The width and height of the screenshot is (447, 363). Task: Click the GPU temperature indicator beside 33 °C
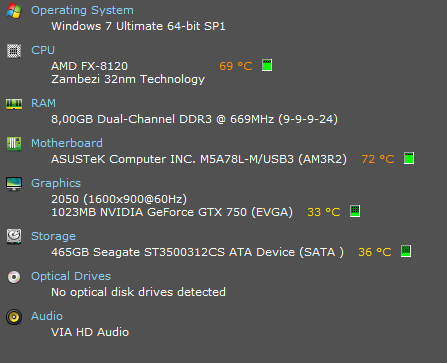pyautogui.click(x=355, y=211)
